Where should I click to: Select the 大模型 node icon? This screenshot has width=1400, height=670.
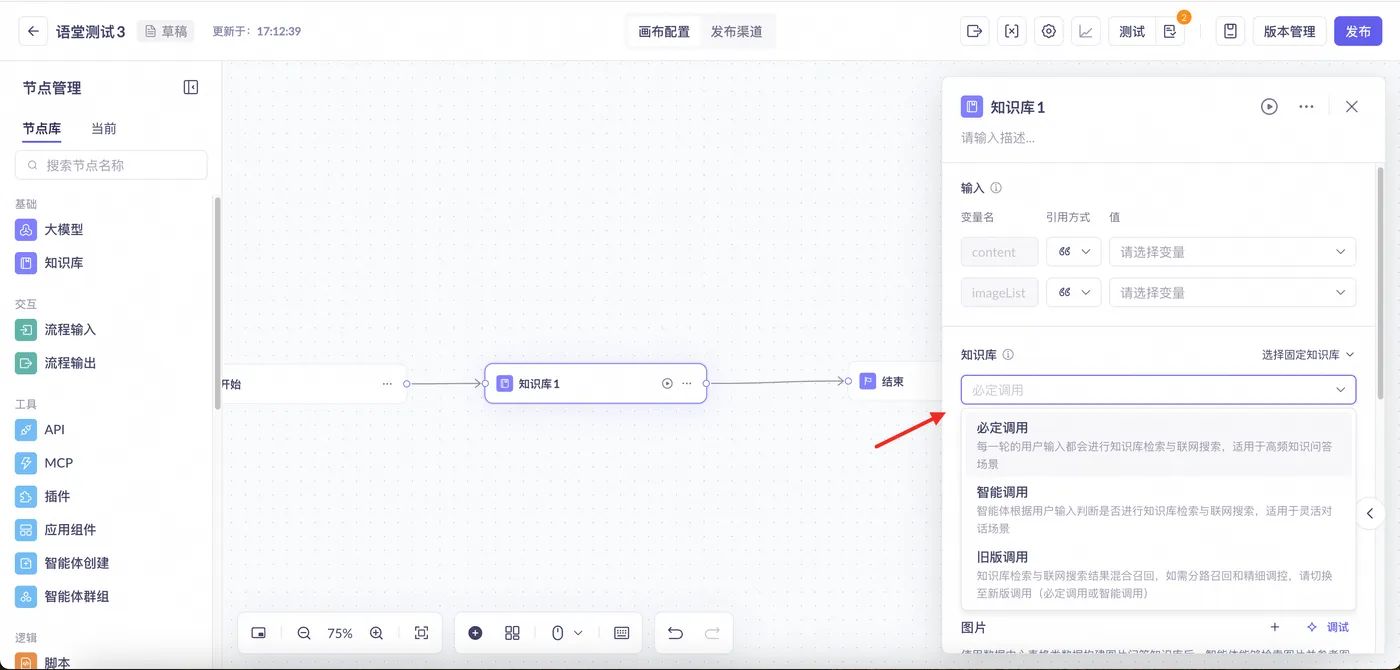pos(26,229)
